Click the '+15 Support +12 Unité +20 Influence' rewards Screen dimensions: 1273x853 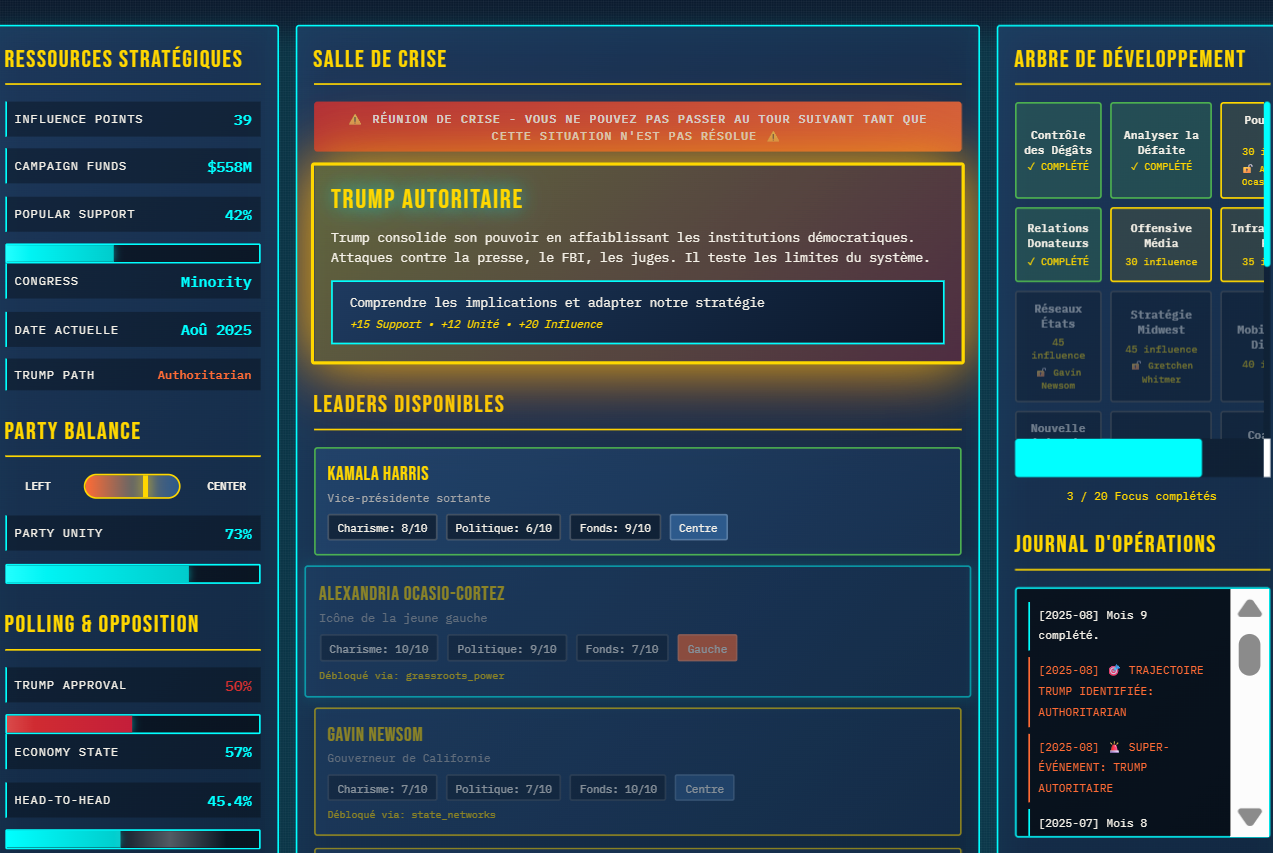coord(476,324)
